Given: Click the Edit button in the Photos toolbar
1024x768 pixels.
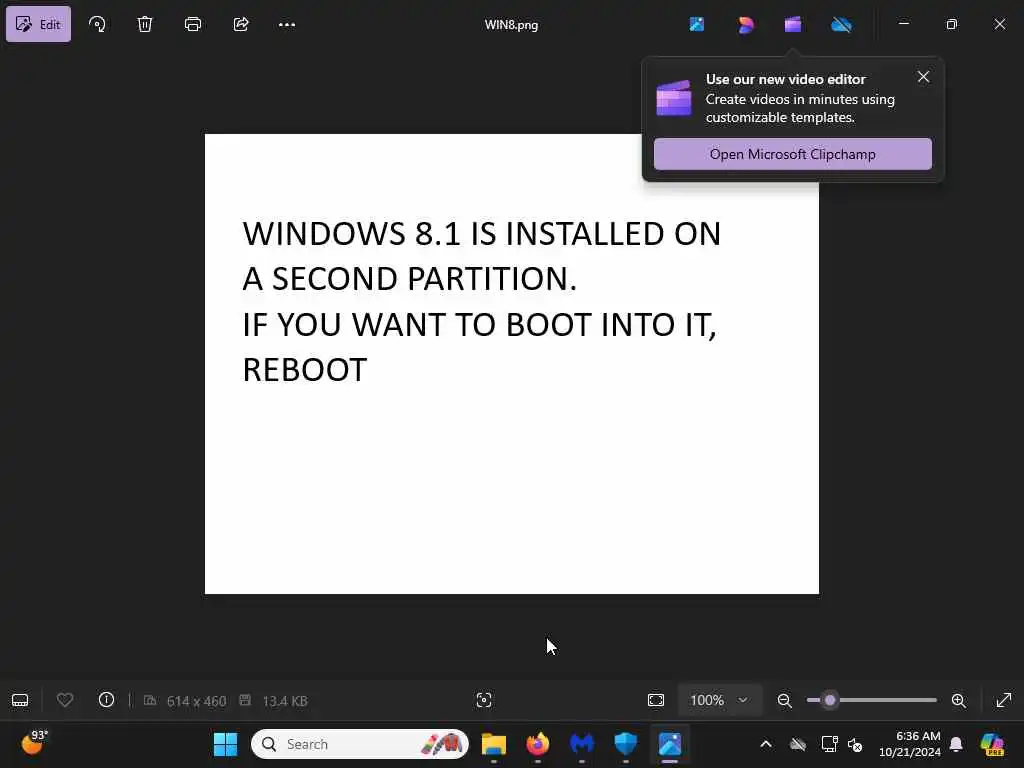Looking at the screenshot, I should (x=39, y=24).
